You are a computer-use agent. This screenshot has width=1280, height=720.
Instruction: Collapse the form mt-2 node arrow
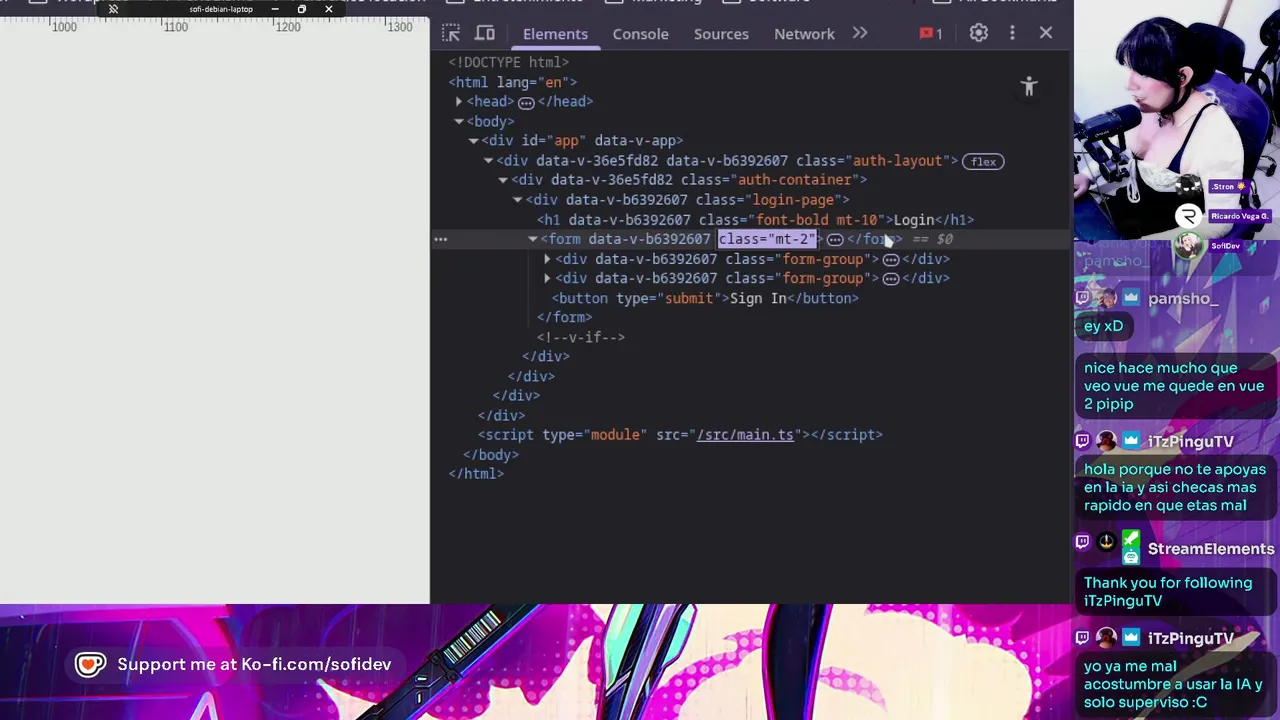[533, 239]
